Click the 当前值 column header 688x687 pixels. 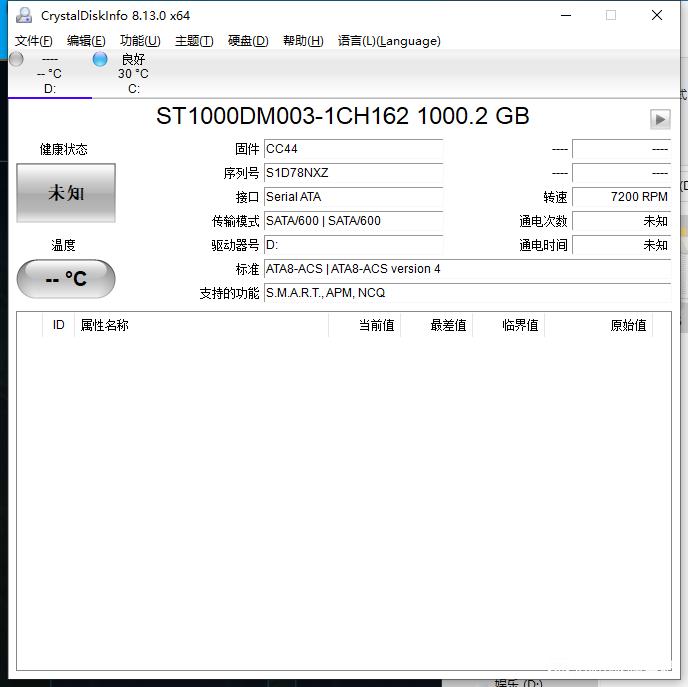click(x=365, y=325)
